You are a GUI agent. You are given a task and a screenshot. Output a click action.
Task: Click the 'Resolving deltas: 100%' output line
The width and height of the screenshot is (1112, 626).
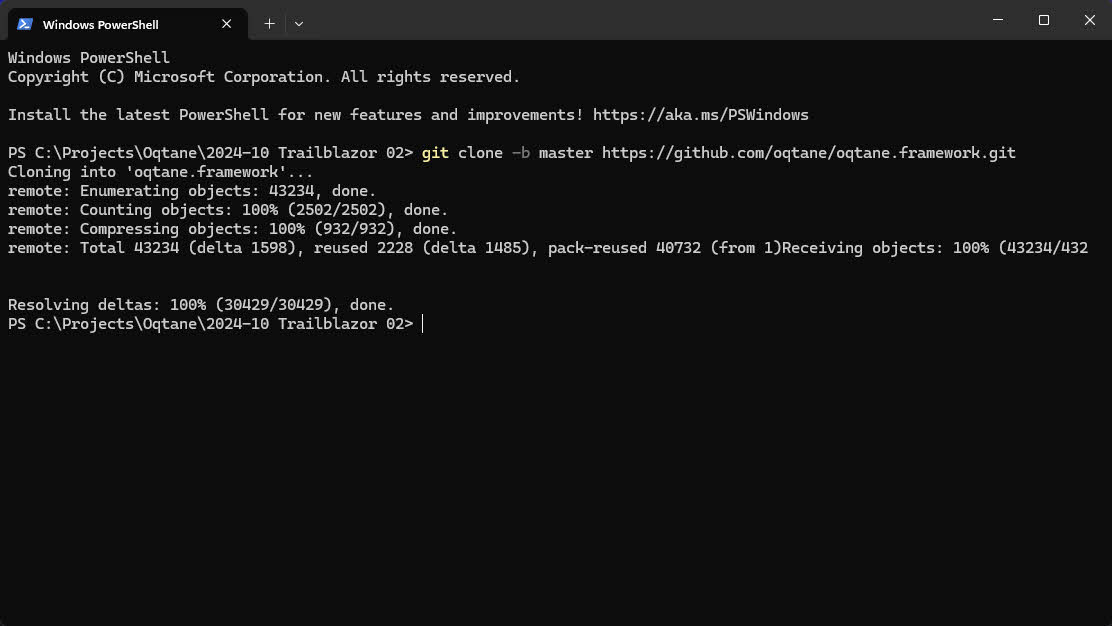click(200, 305)
